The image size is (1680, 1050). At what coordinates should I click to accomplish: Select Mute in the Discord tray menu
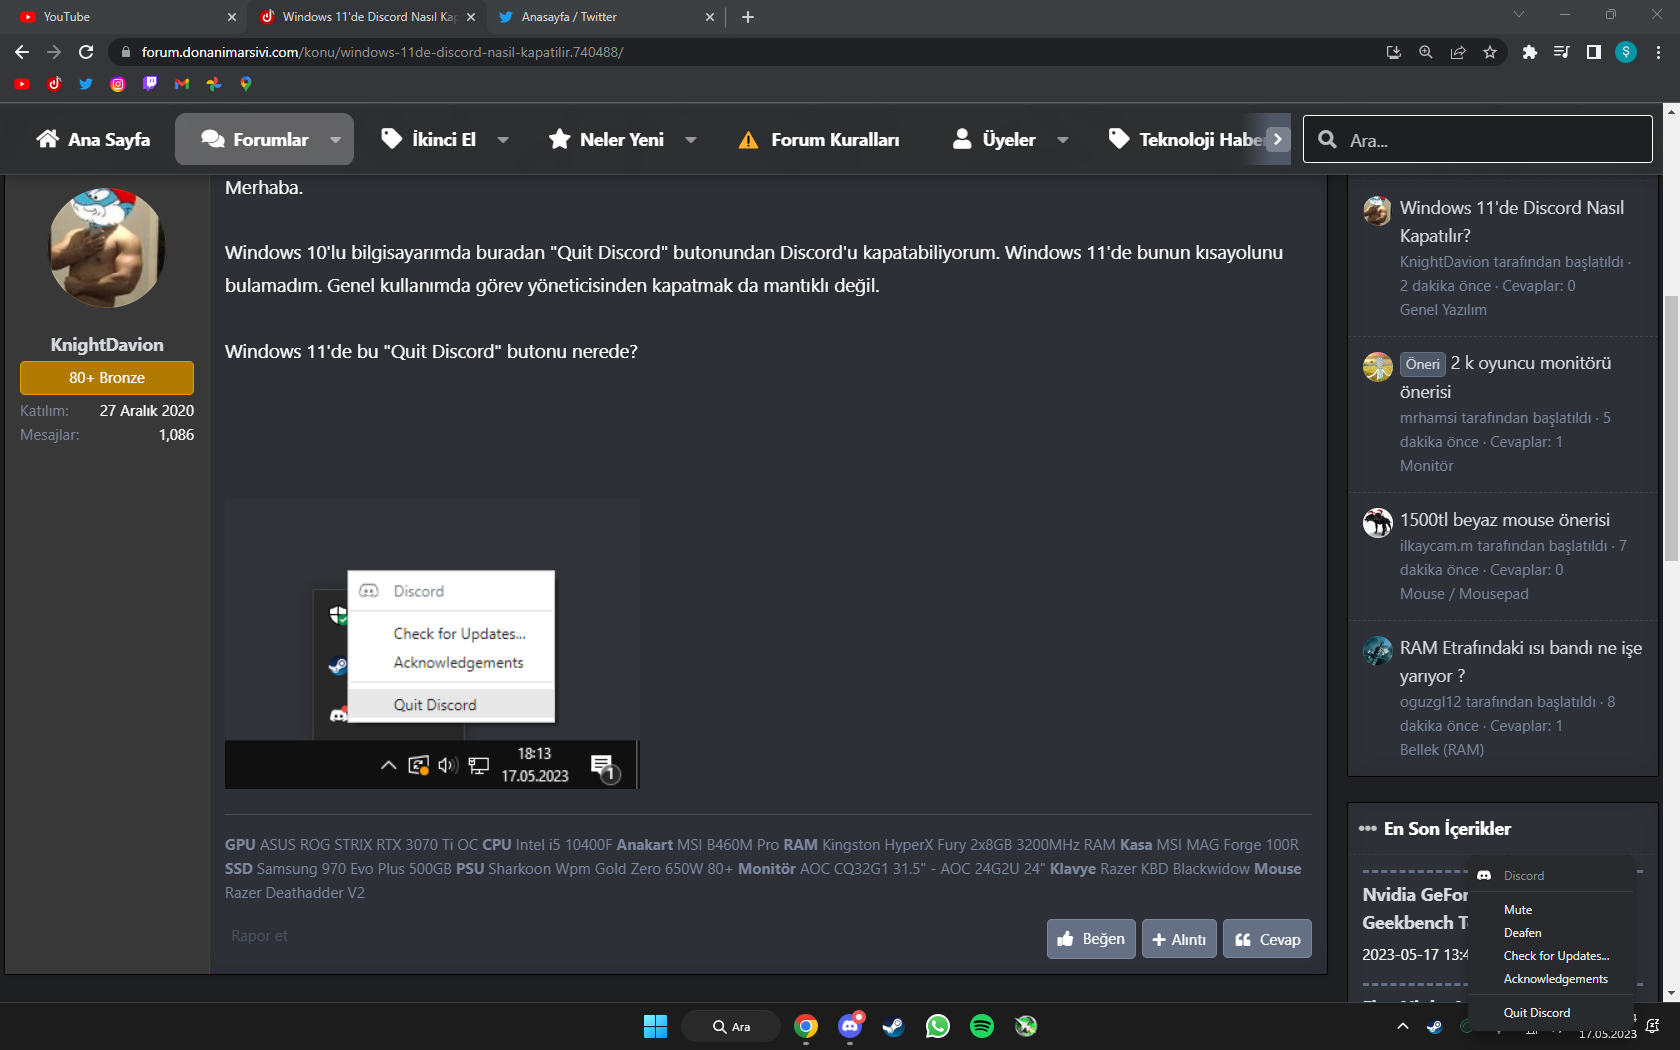1550,910
